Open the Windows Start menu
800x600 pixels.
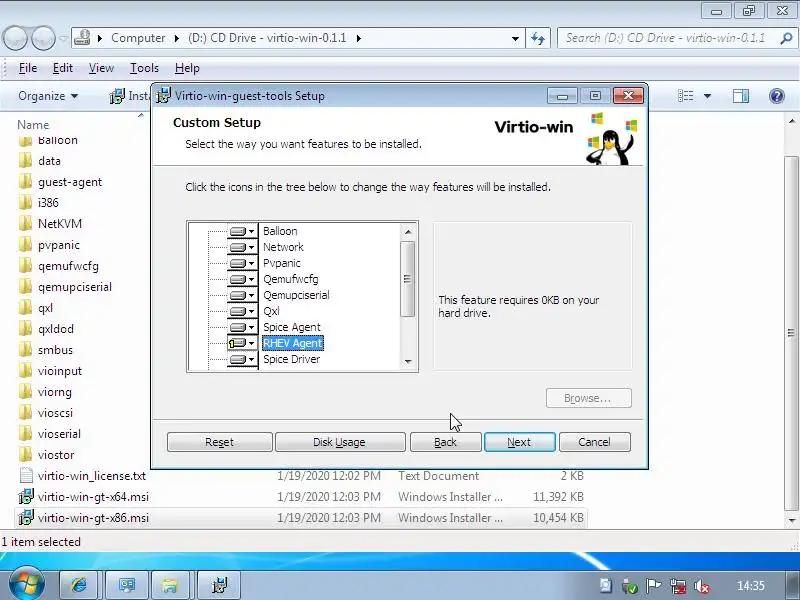pos(26,584)
